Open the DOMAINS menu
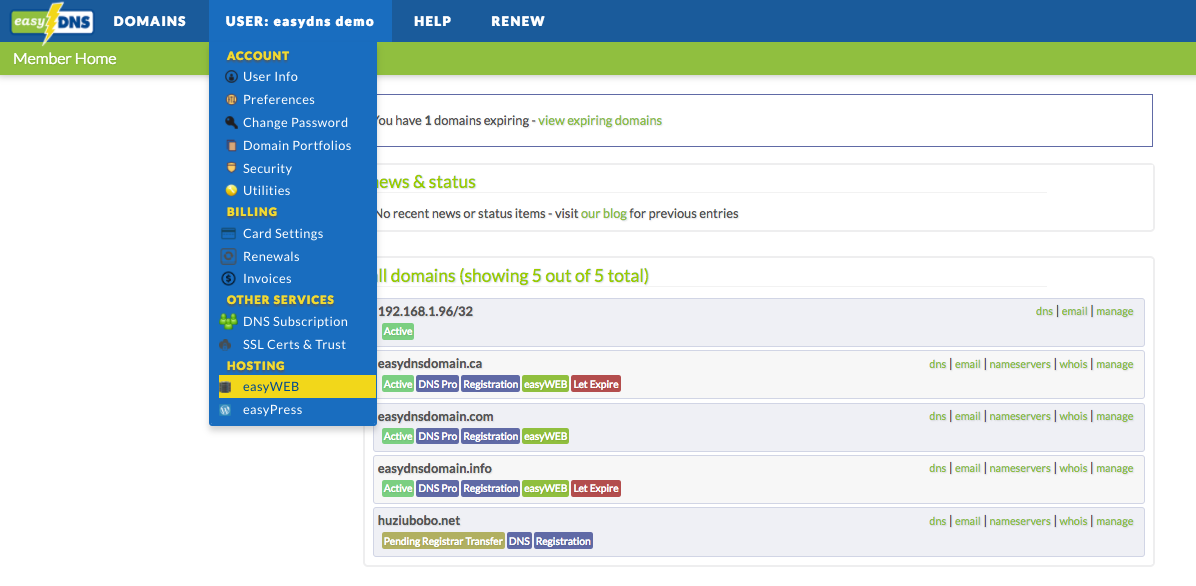 [150, 21]
